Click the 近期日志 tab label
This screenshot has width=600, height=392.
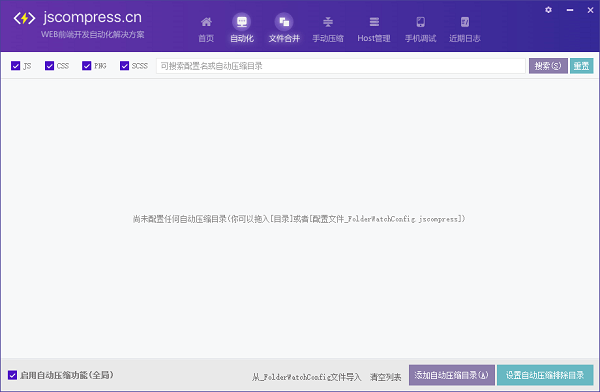pyautogui.click(x=465, y=38)
